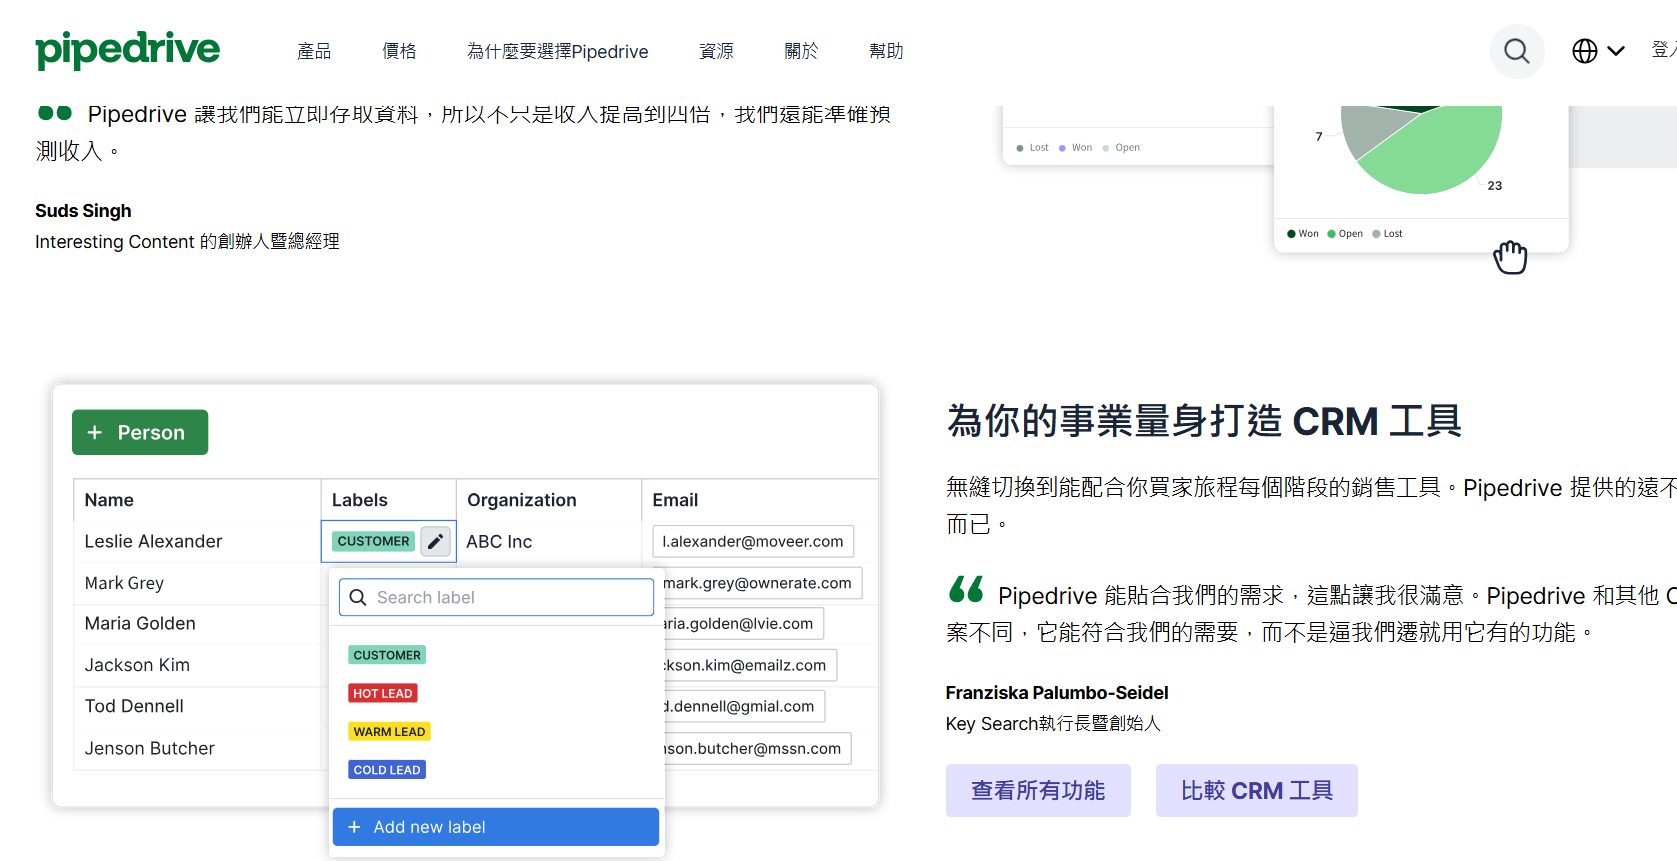Image resolution: width=1677 pixels, height=861 pixels.
Task: Open the 關於 navigation menu
Action: [x=801, y=51]
